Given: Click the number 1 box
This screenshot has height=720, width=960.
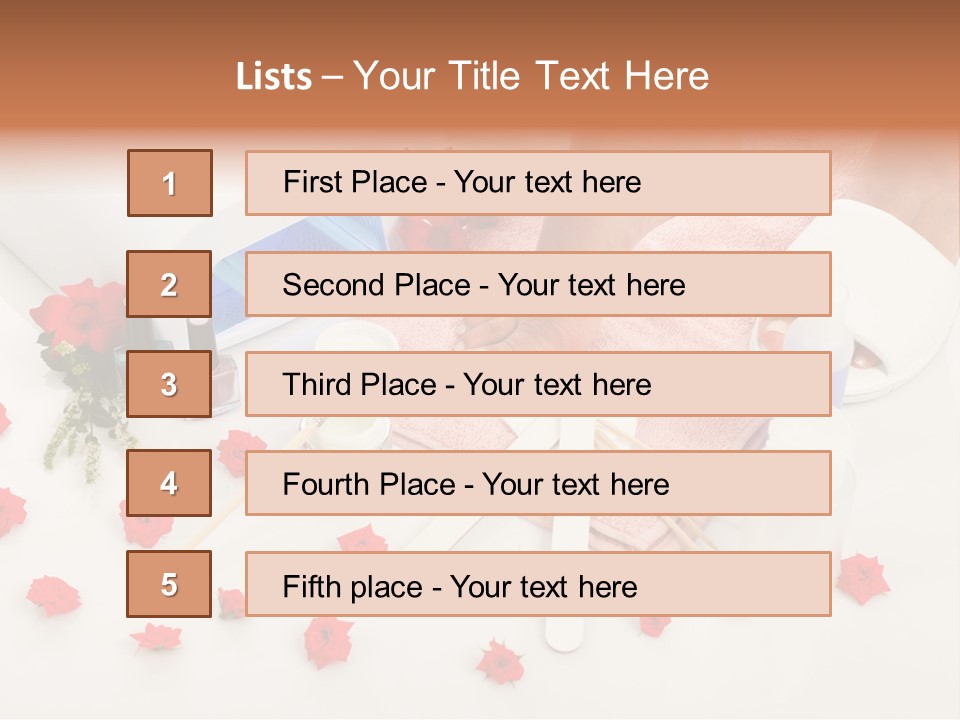Looking at the screenshot, I should coord(170,183).
